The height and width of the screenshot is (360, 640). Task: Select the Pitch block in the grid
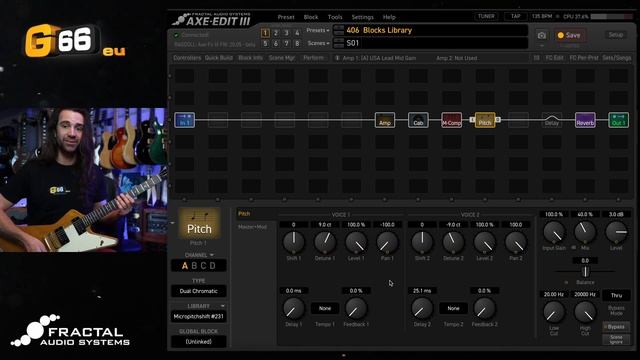[485, 120]
